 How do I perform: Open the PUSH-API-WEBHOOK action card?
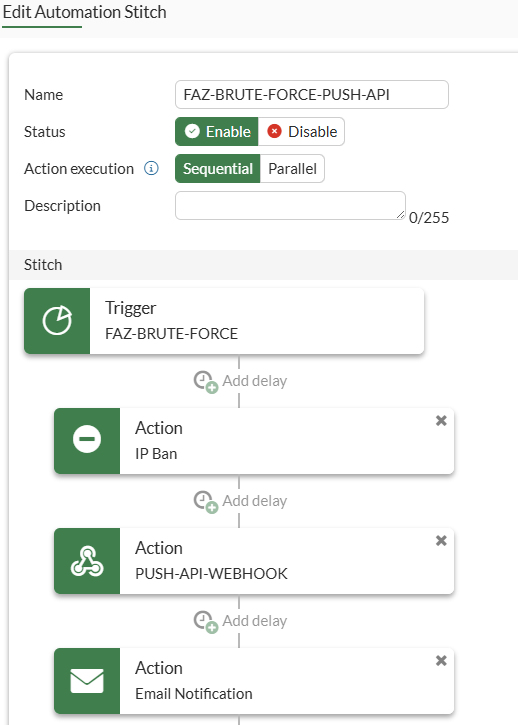tap(254, 561)
